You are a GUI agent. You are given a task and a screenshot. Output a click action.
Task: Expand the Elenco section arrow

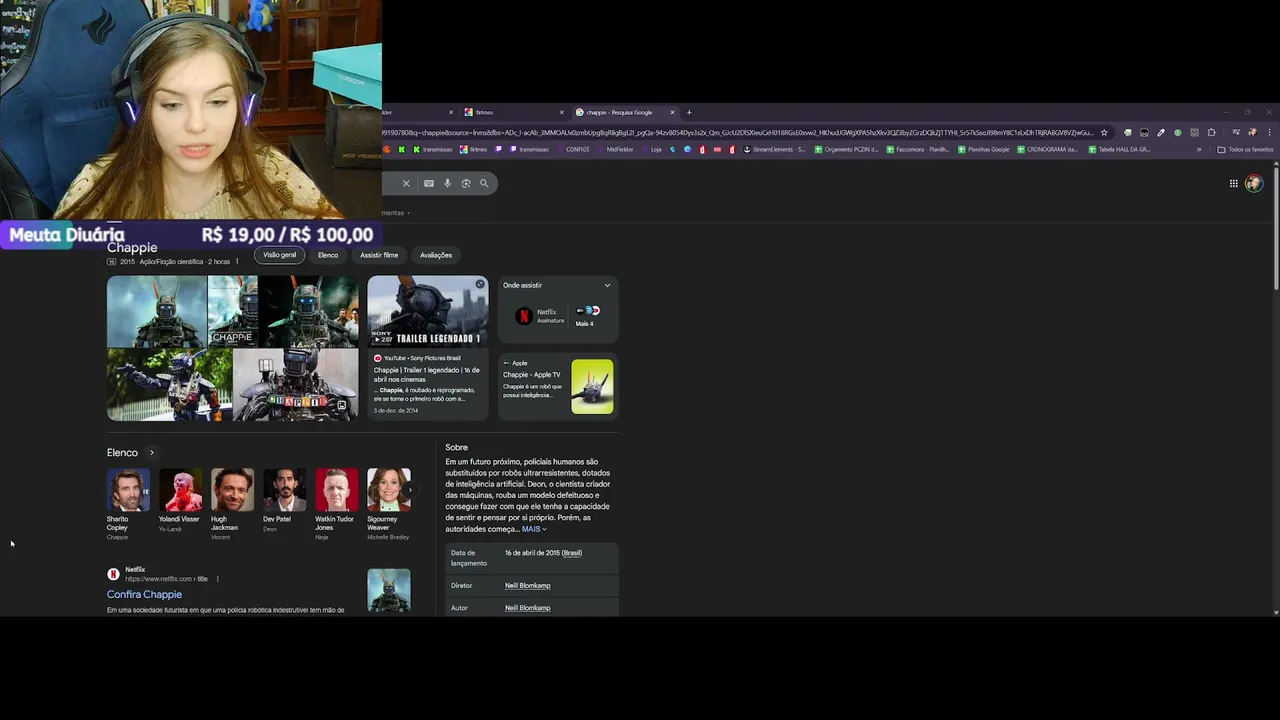pos(152,453)
